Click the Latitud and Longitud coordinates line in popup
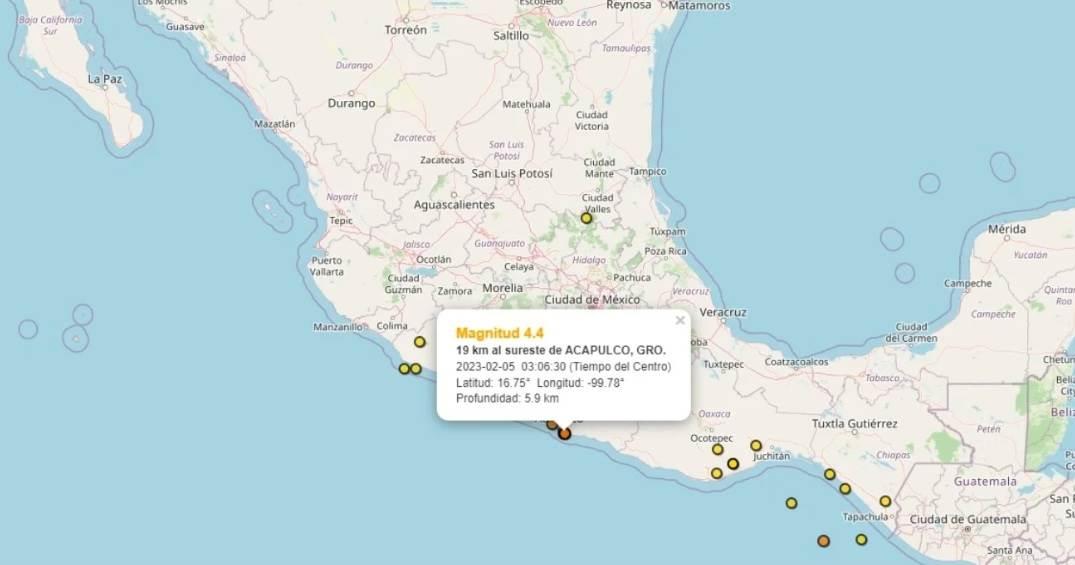This screenshot has height=565, width=1075. coord(540,383)
